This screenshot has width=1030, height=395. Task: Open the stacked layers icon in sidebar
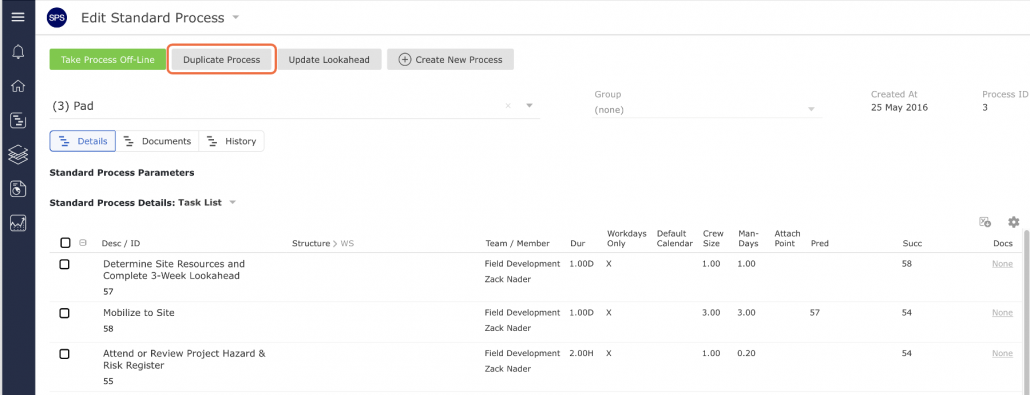(x=18, y=154)
